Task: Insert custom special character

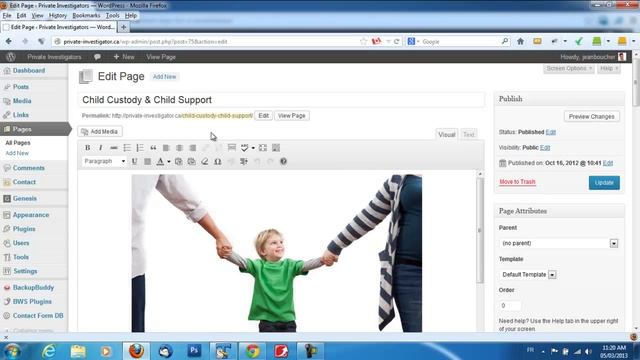Action: [218, 162]
